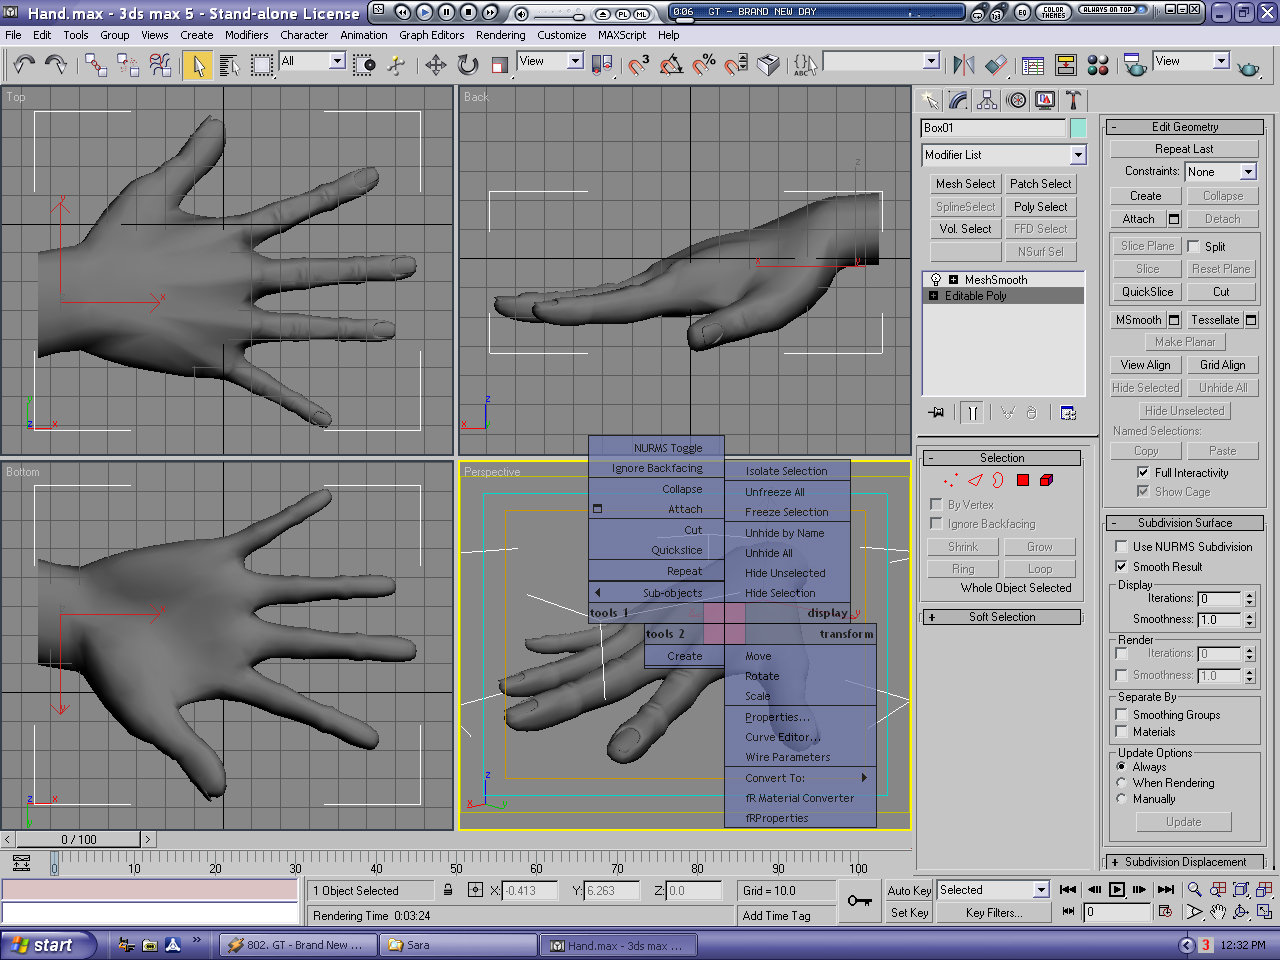
Task: Open the Modifiers menu
Action: click(246, 35)
